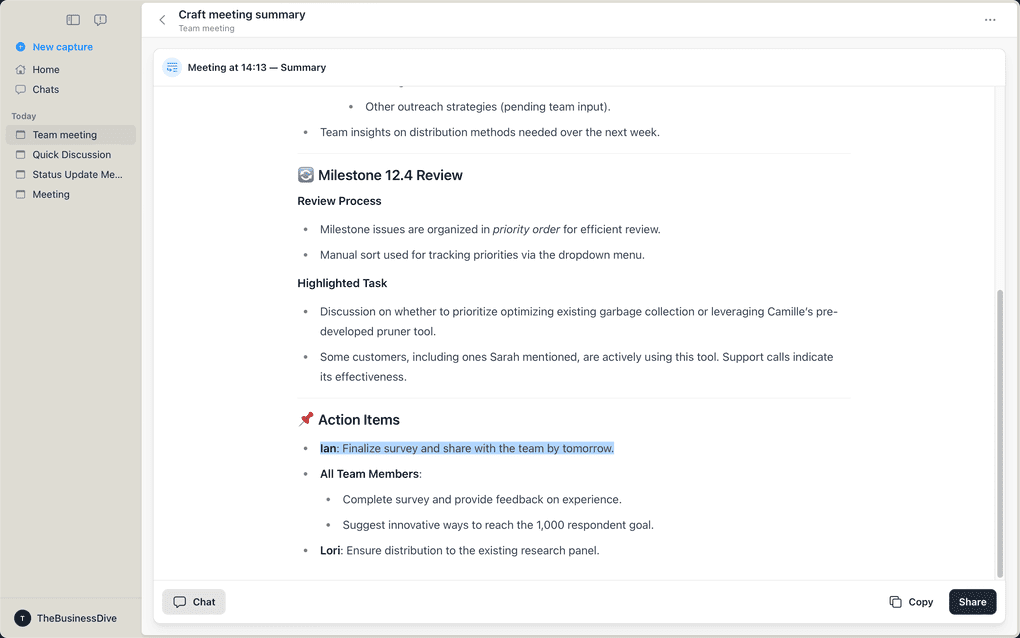Open the sidebar collapse icon
Viewport: 1020px width, 638px height.
[x=72, y=19]
